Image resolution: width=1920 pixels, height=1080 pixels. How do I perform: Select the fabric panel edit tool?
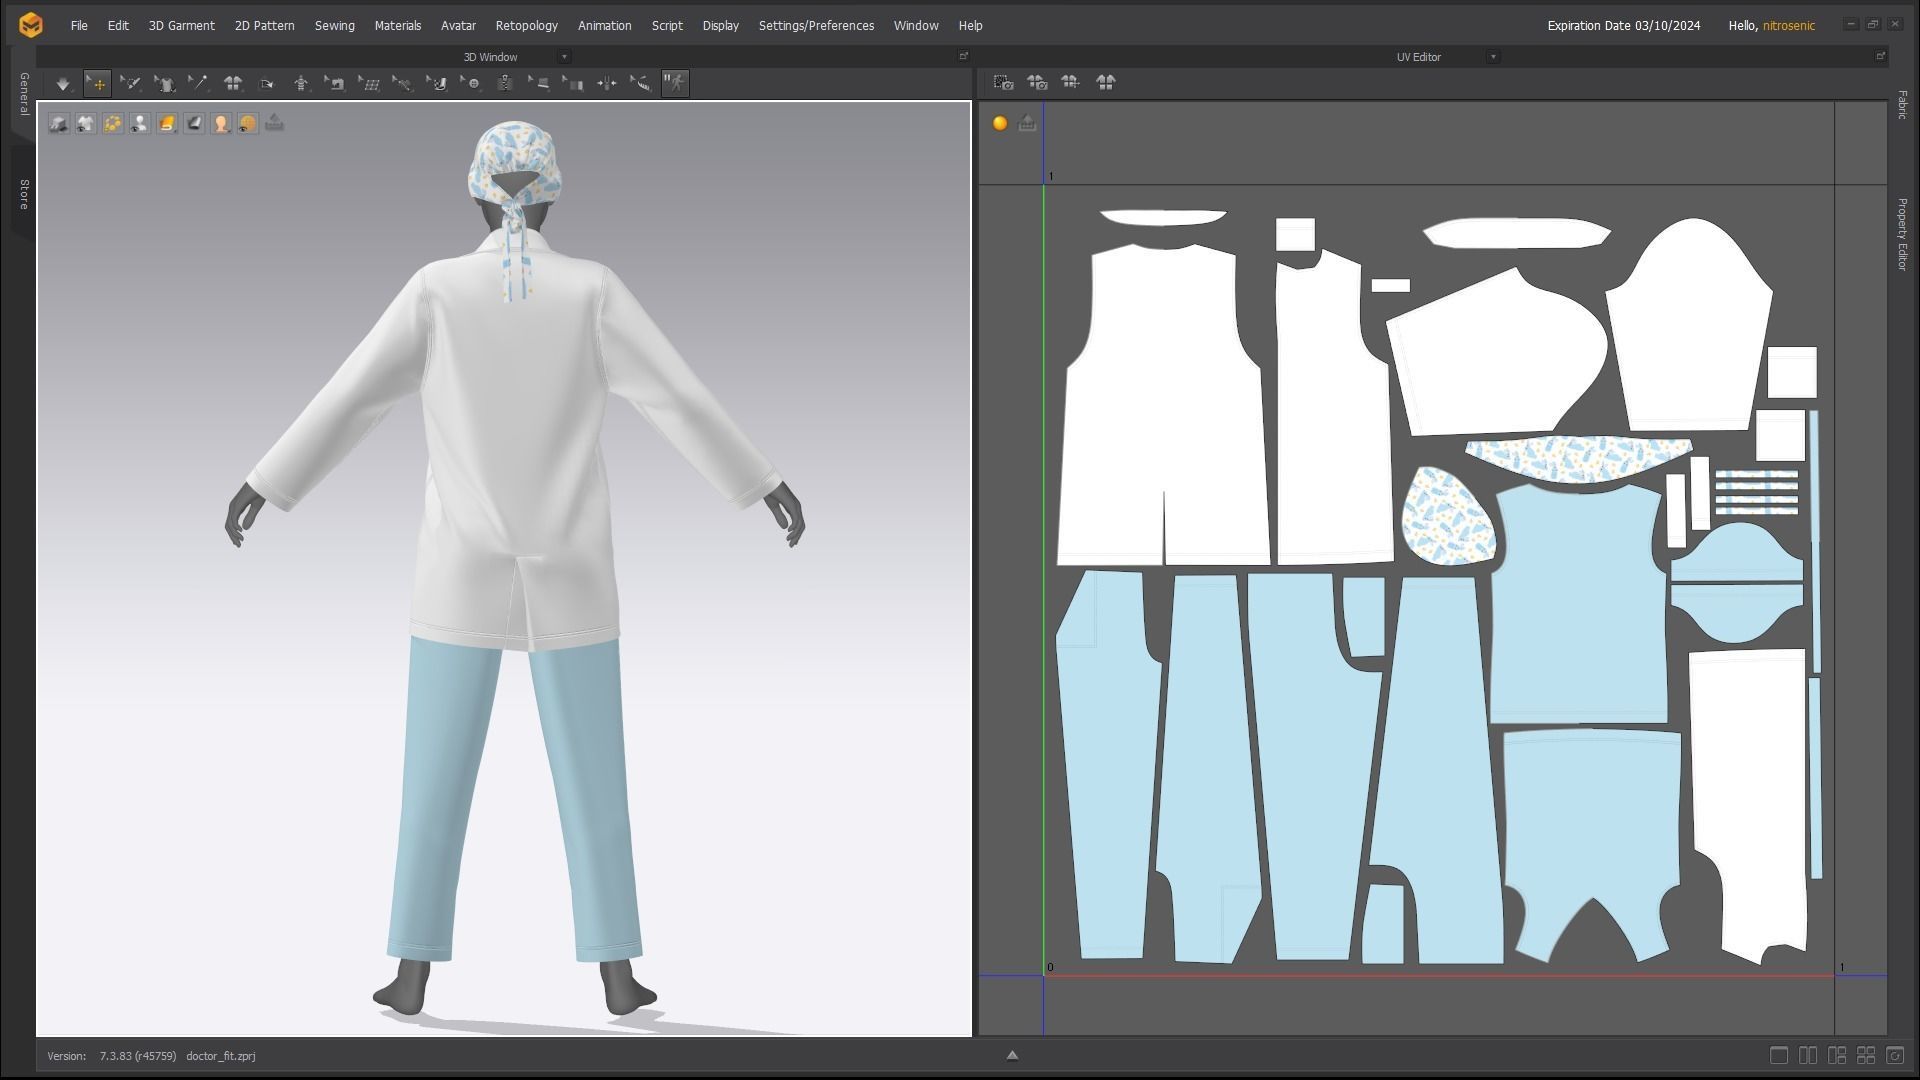[573, 84]
